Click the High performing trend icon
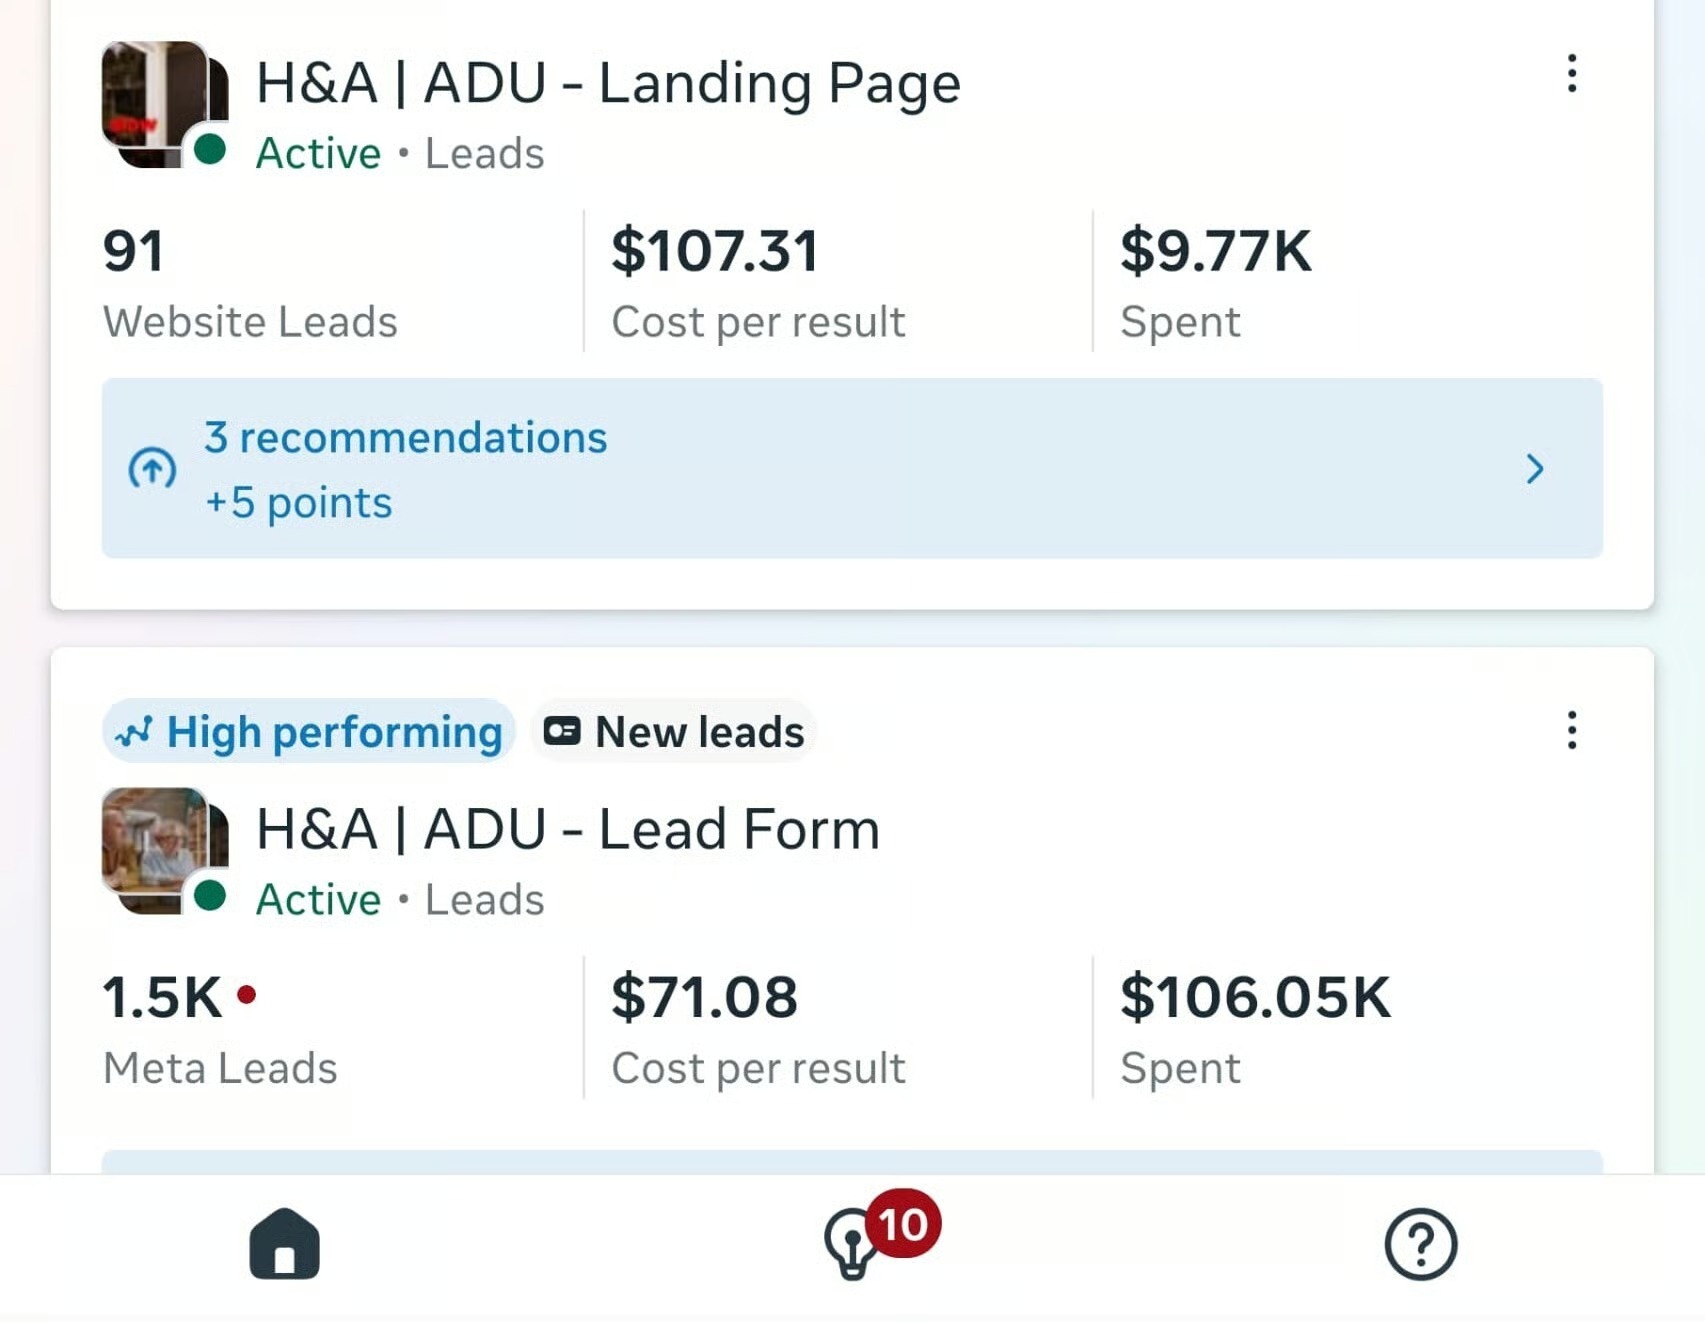1705x1322 pixels. (x=134, y=733)
